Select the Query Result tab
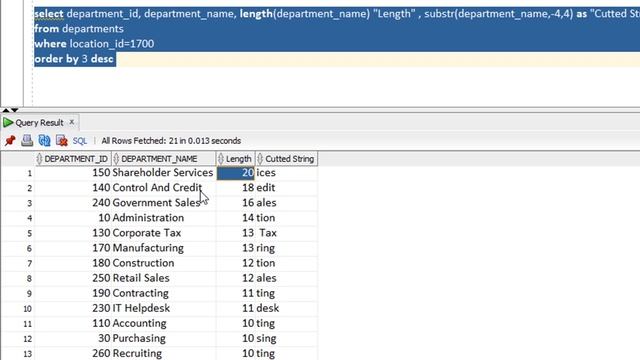 (x=39, y=122)
